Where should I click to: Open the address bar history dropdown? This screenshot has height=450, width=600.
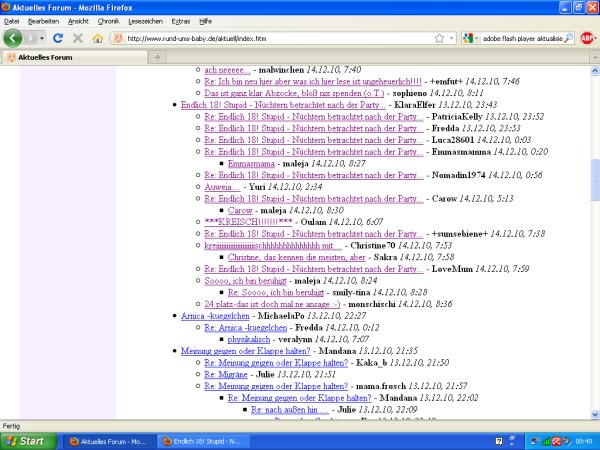tap(452, 38)
